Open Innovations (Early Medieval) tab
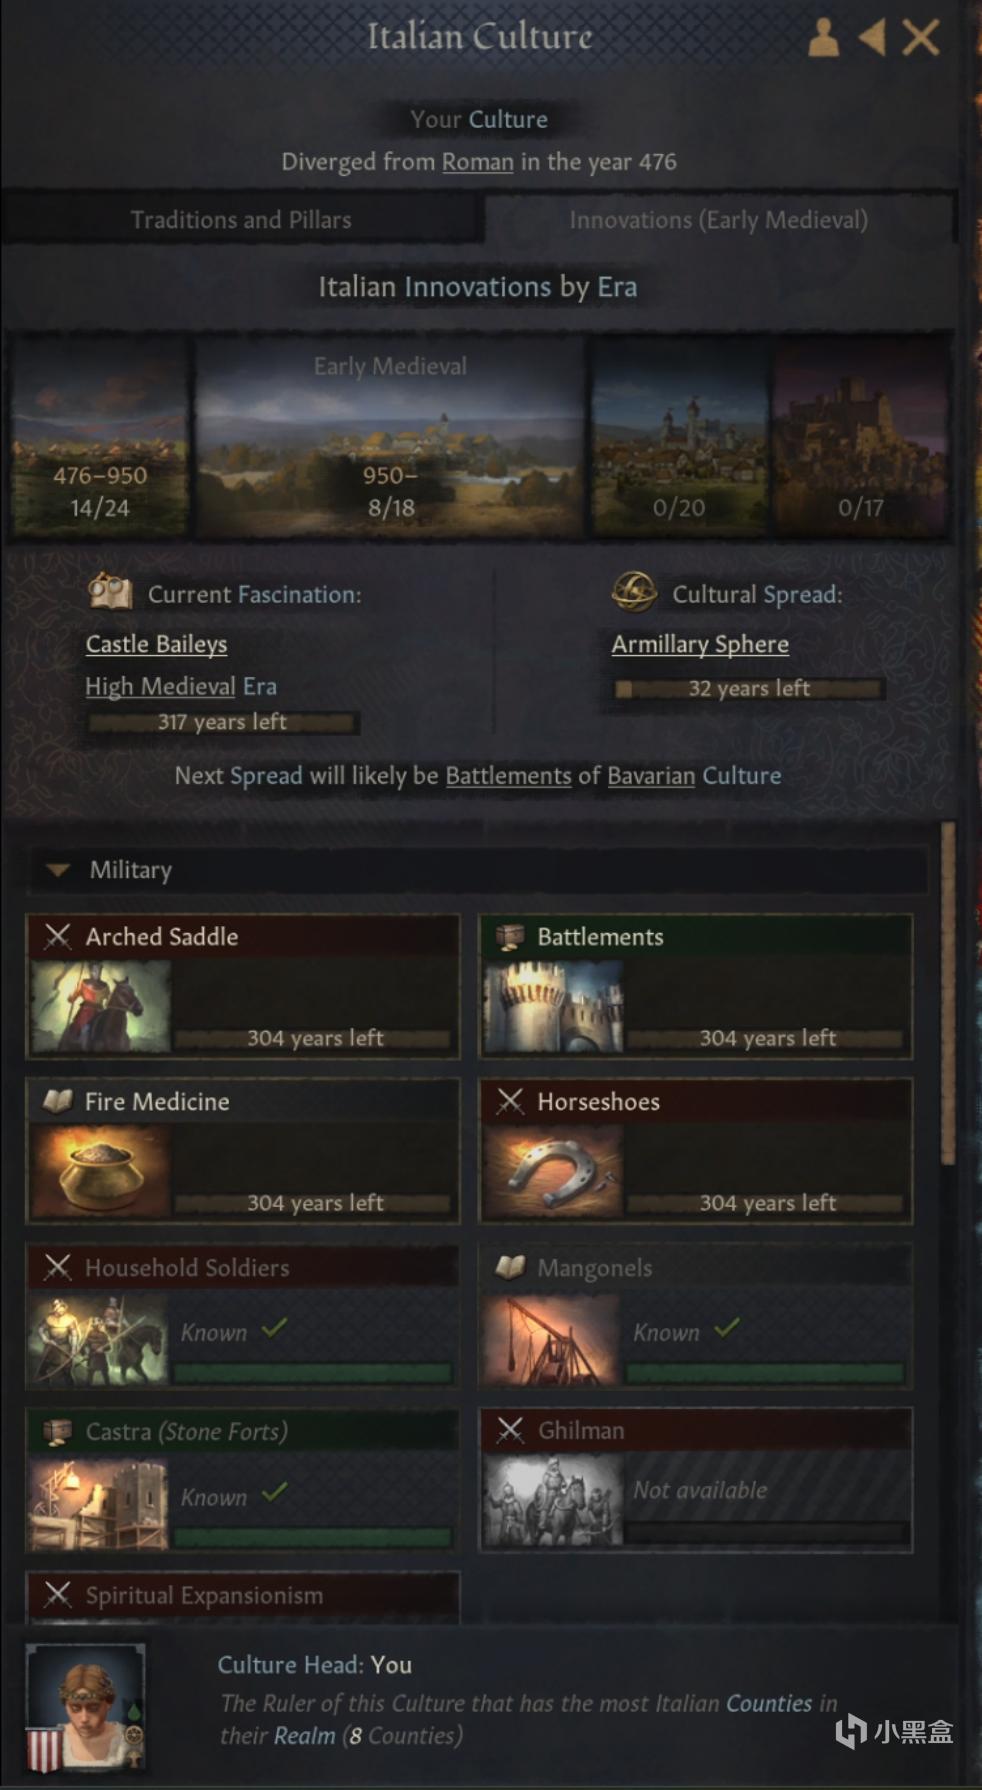Viewport: 982px width, 1790px height. (719, 219)
